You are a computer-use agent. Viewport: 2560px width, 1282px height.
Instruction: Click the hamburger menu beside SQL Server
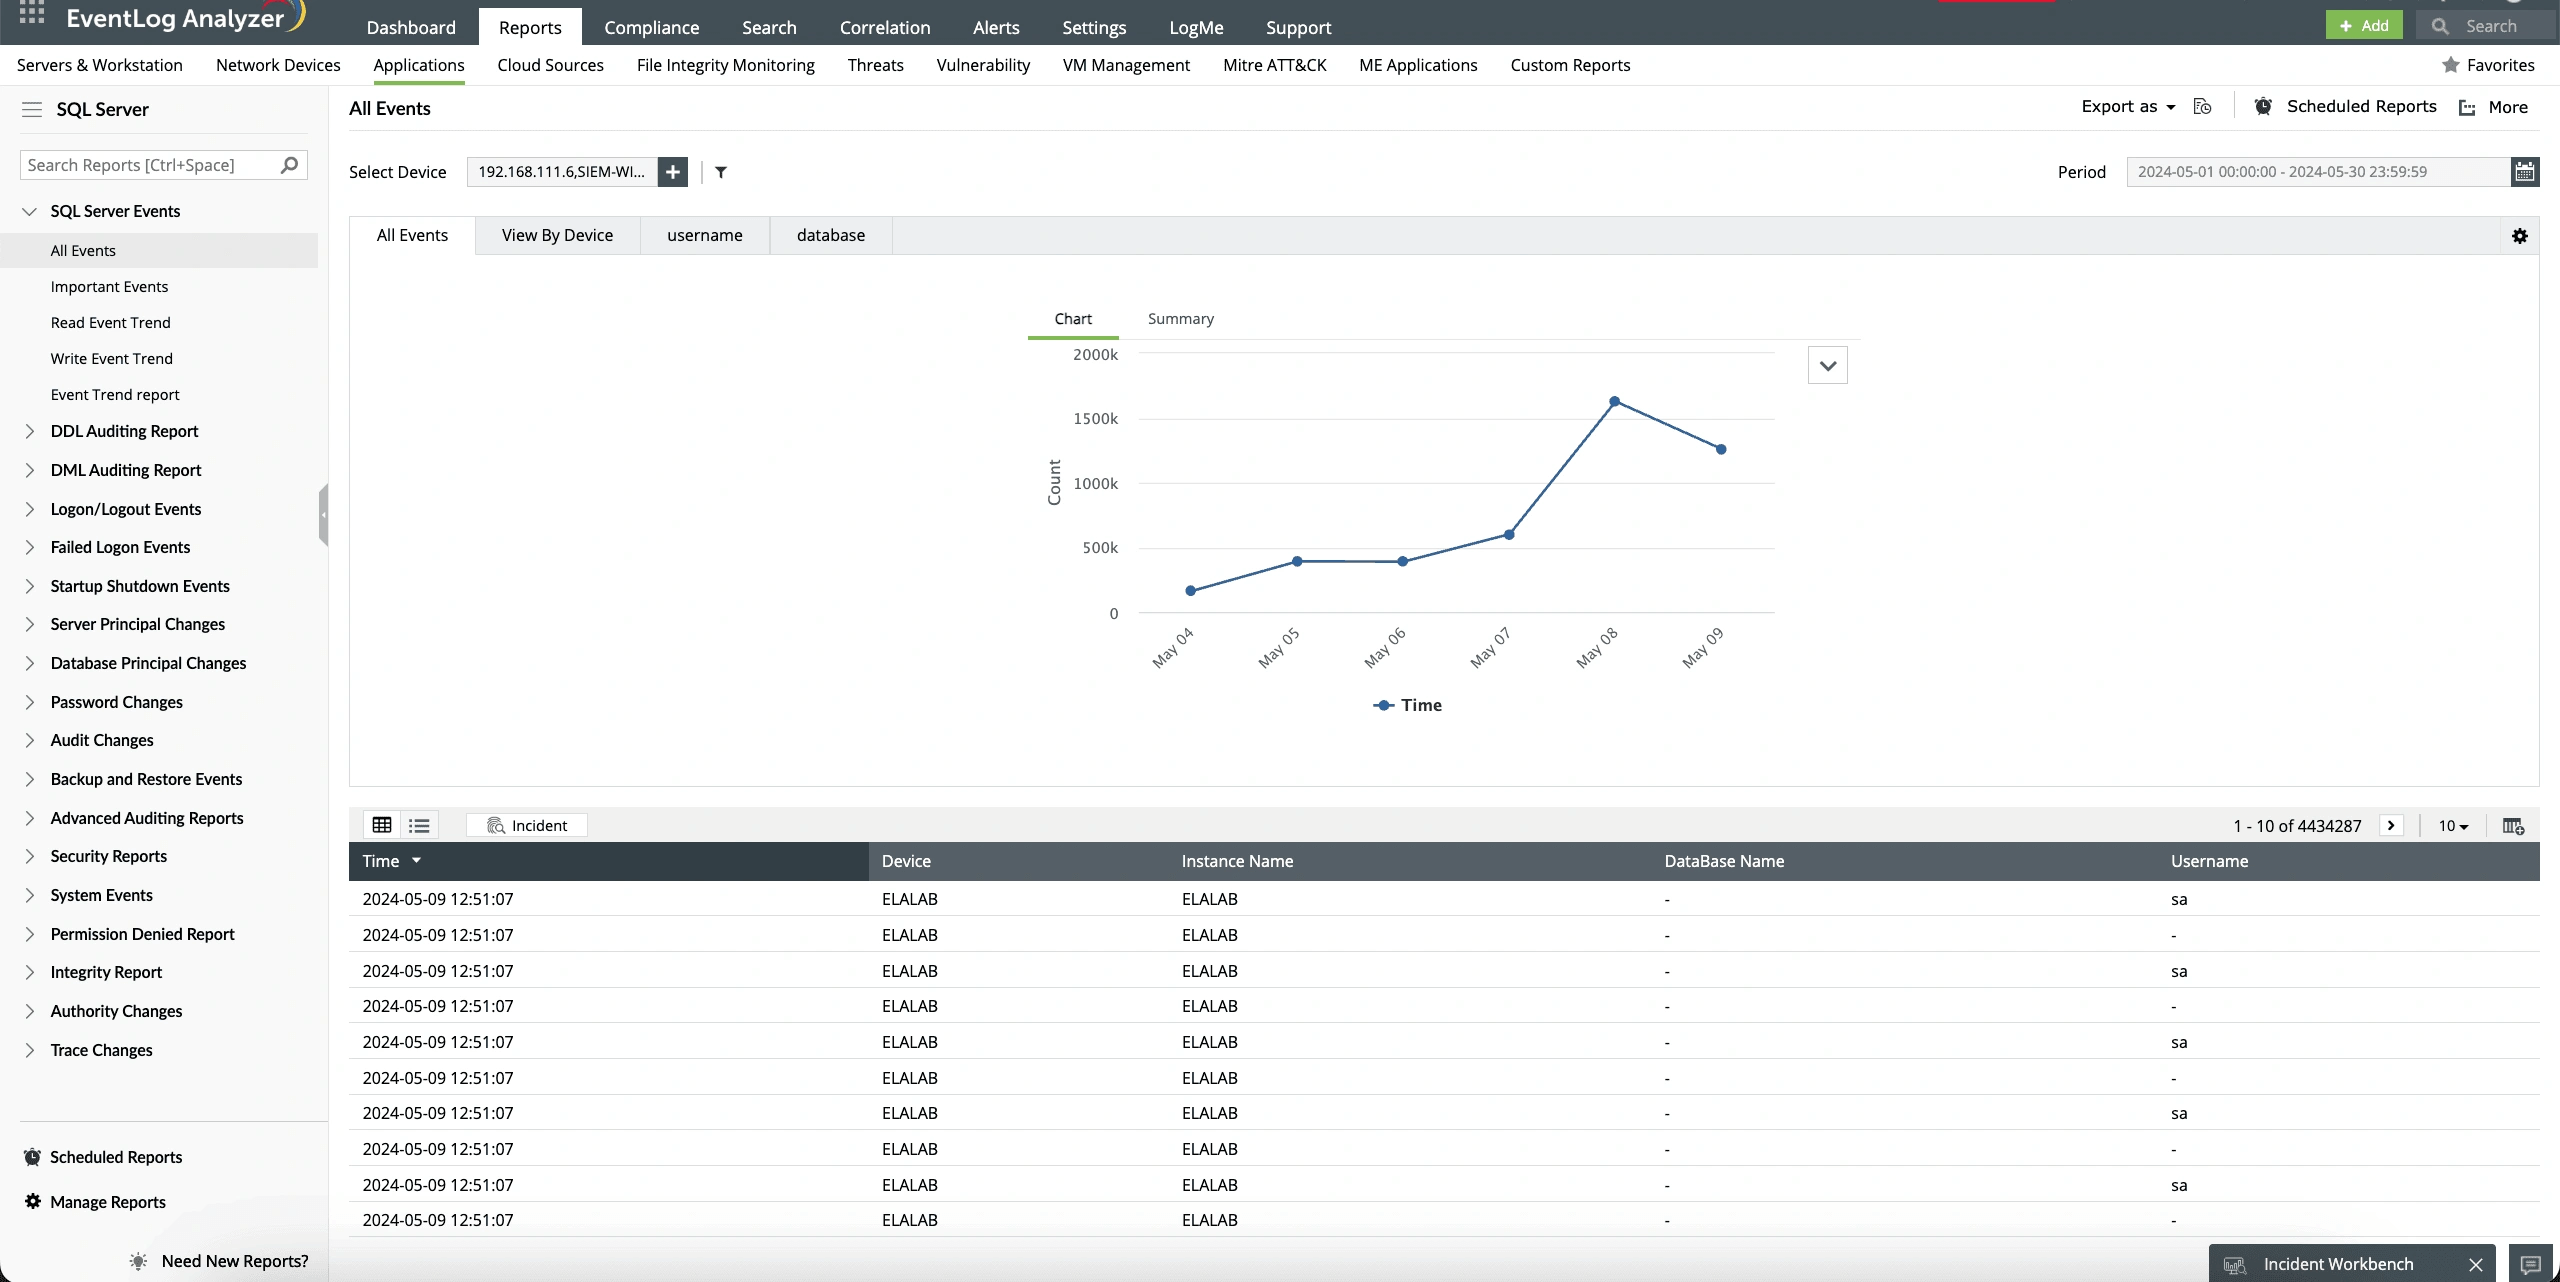point(32,109)
